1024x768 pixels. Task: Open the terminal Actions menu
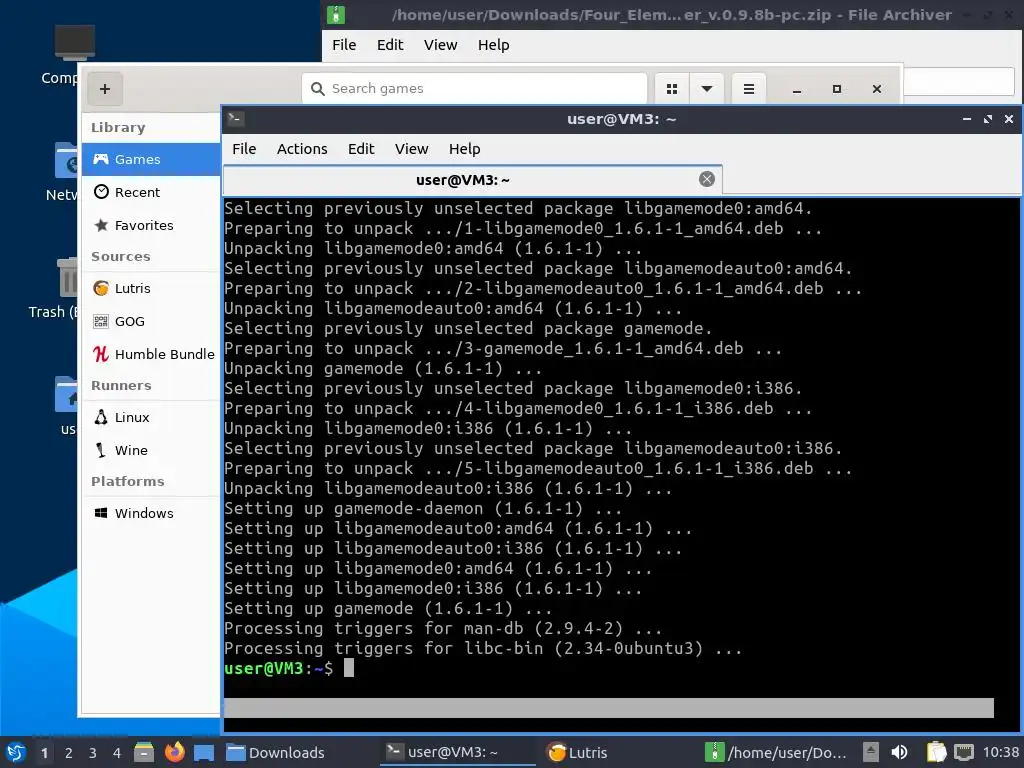coord(302,149)
